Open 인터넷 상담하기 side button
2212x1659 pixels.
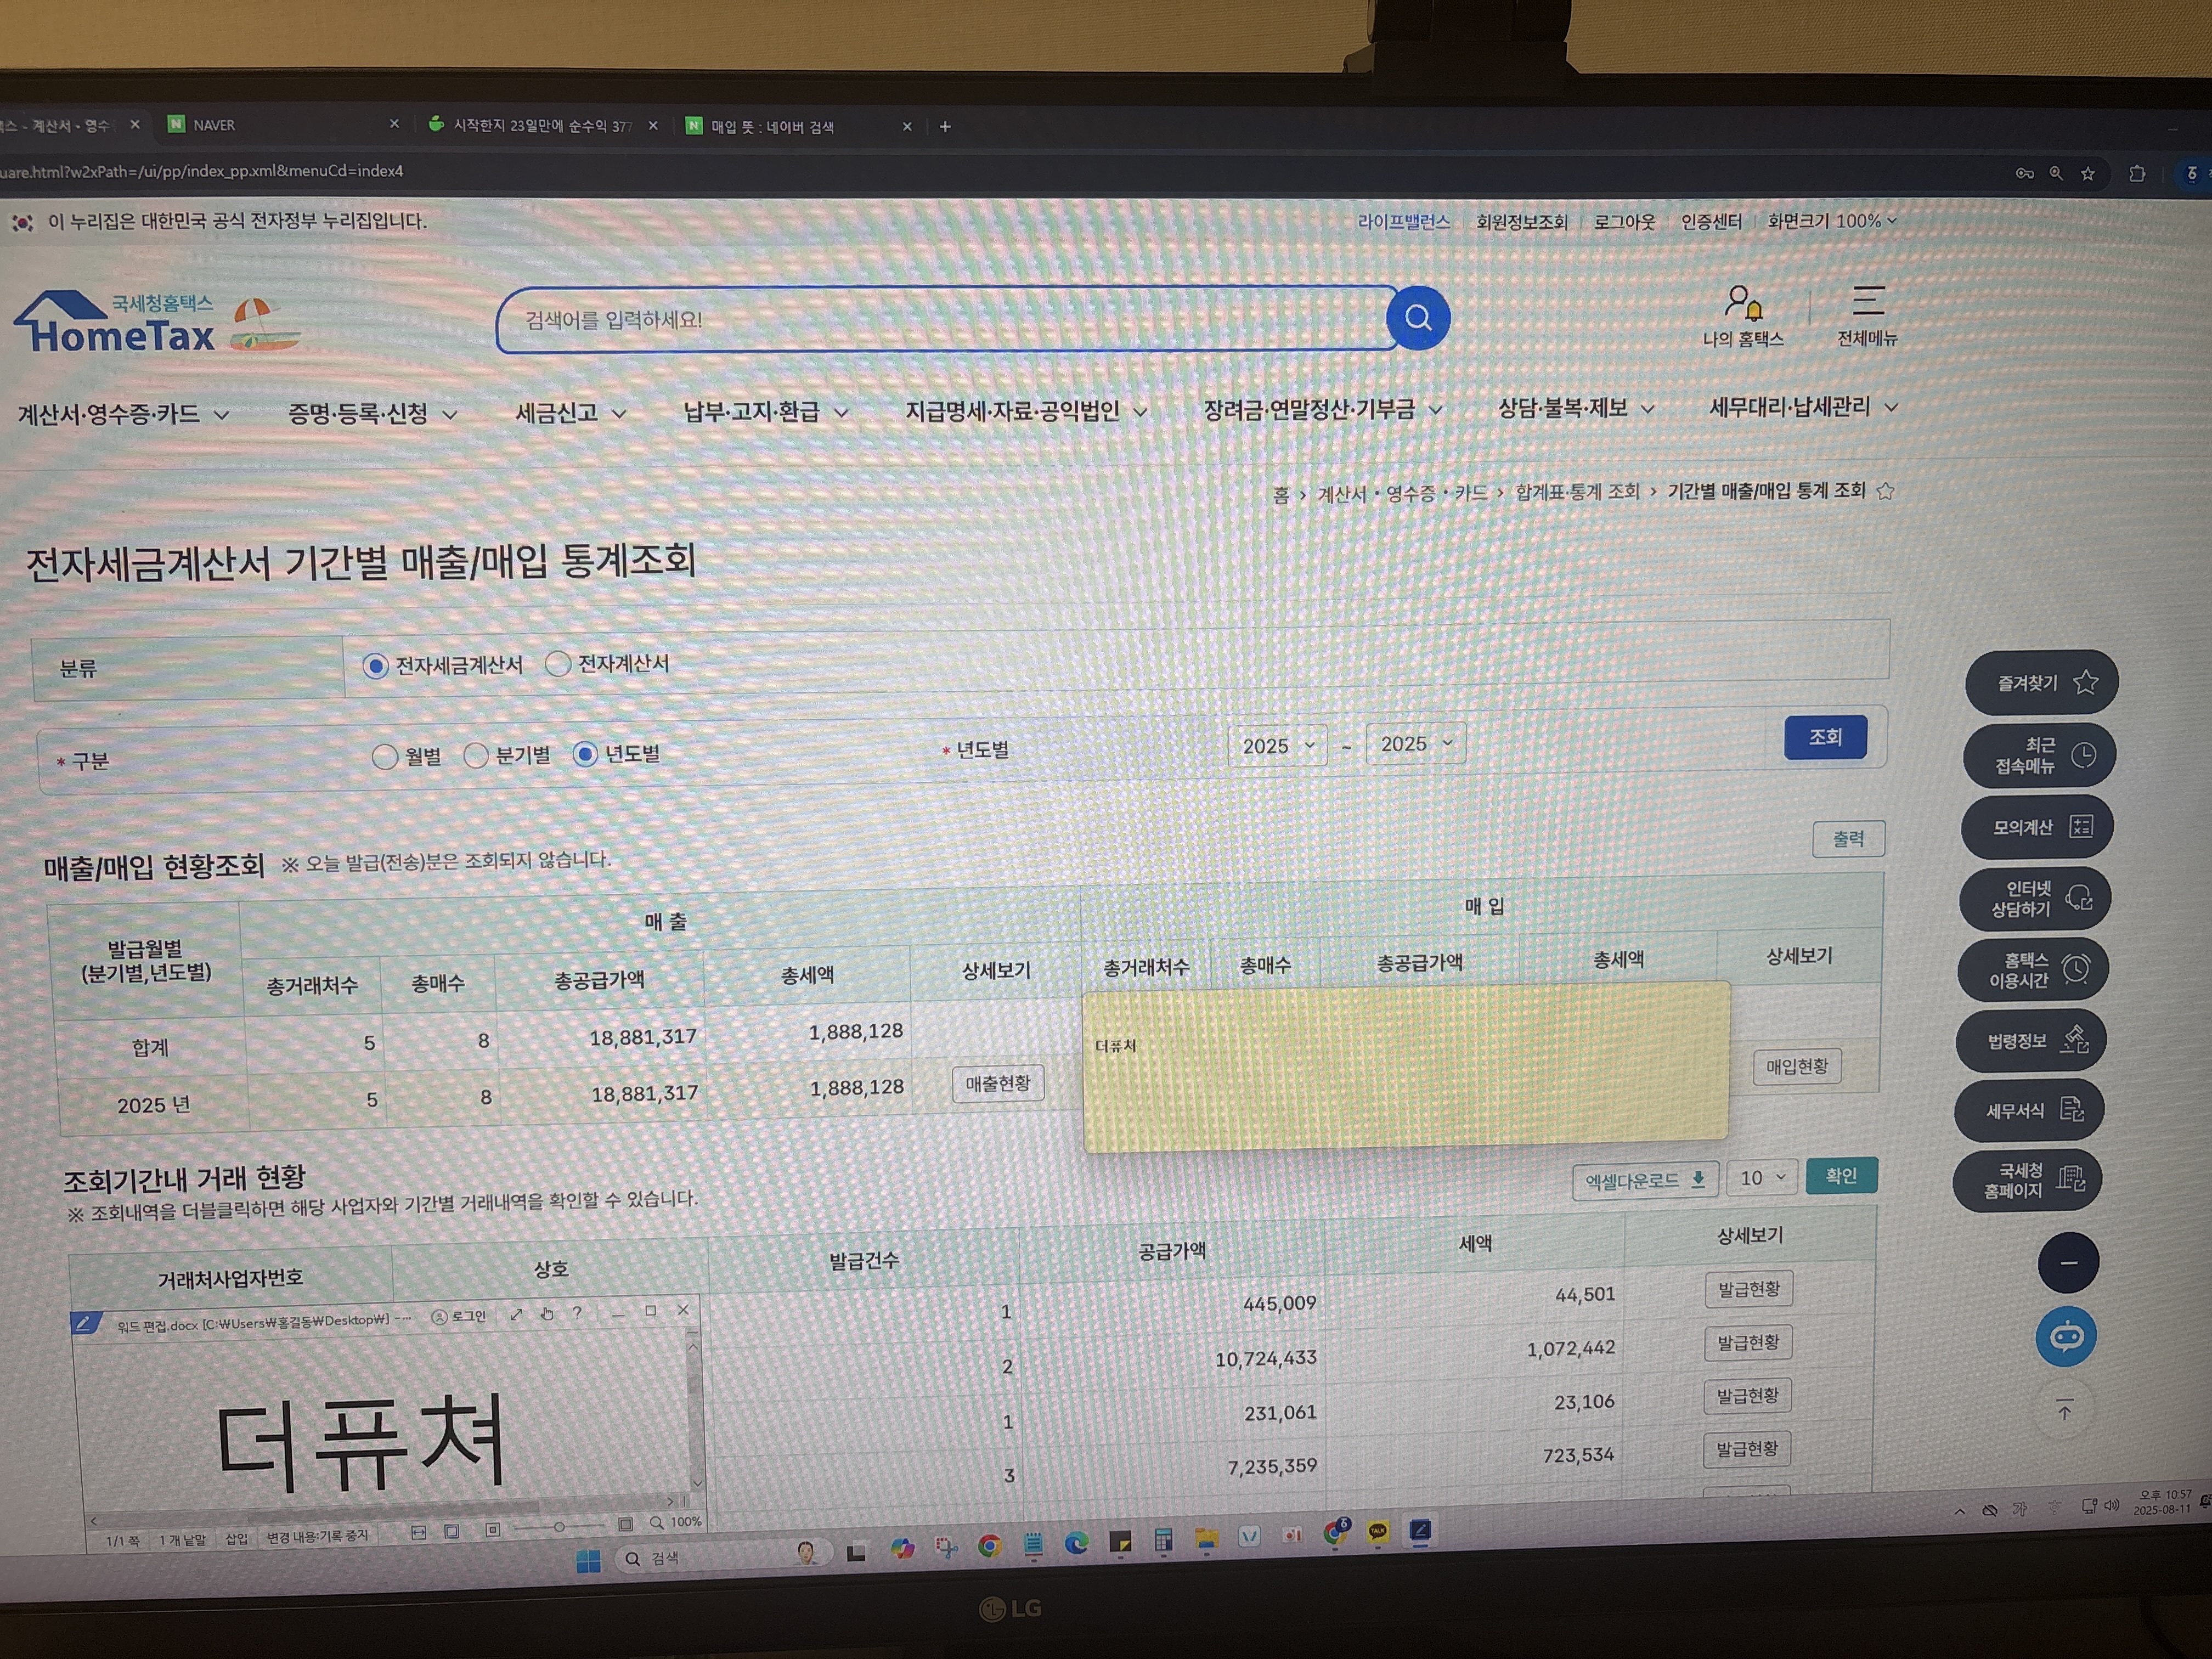[2035, 898]
